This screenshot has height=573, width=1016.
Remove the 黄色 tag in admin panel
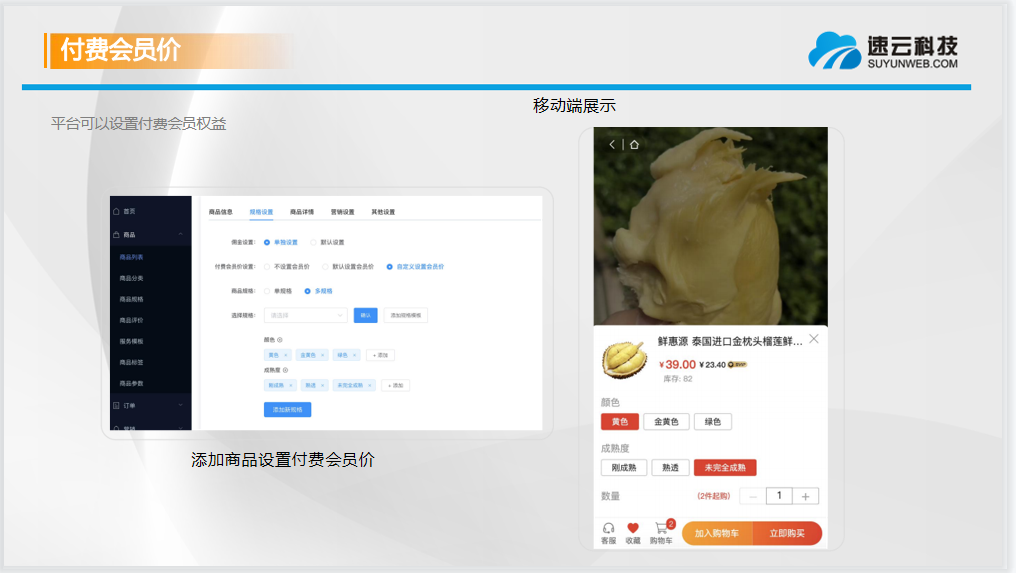(x=285, y=355)
